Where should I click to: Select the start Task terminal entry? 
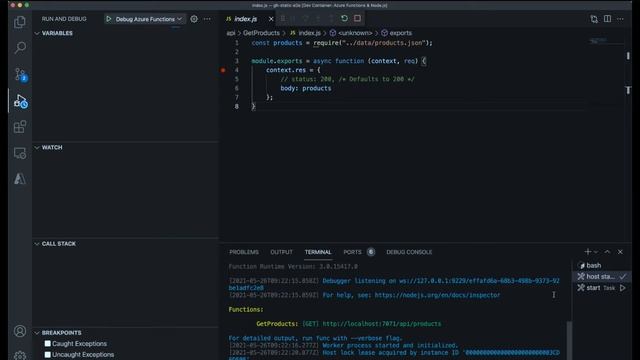pyautogui.click(x=602, y=288)
